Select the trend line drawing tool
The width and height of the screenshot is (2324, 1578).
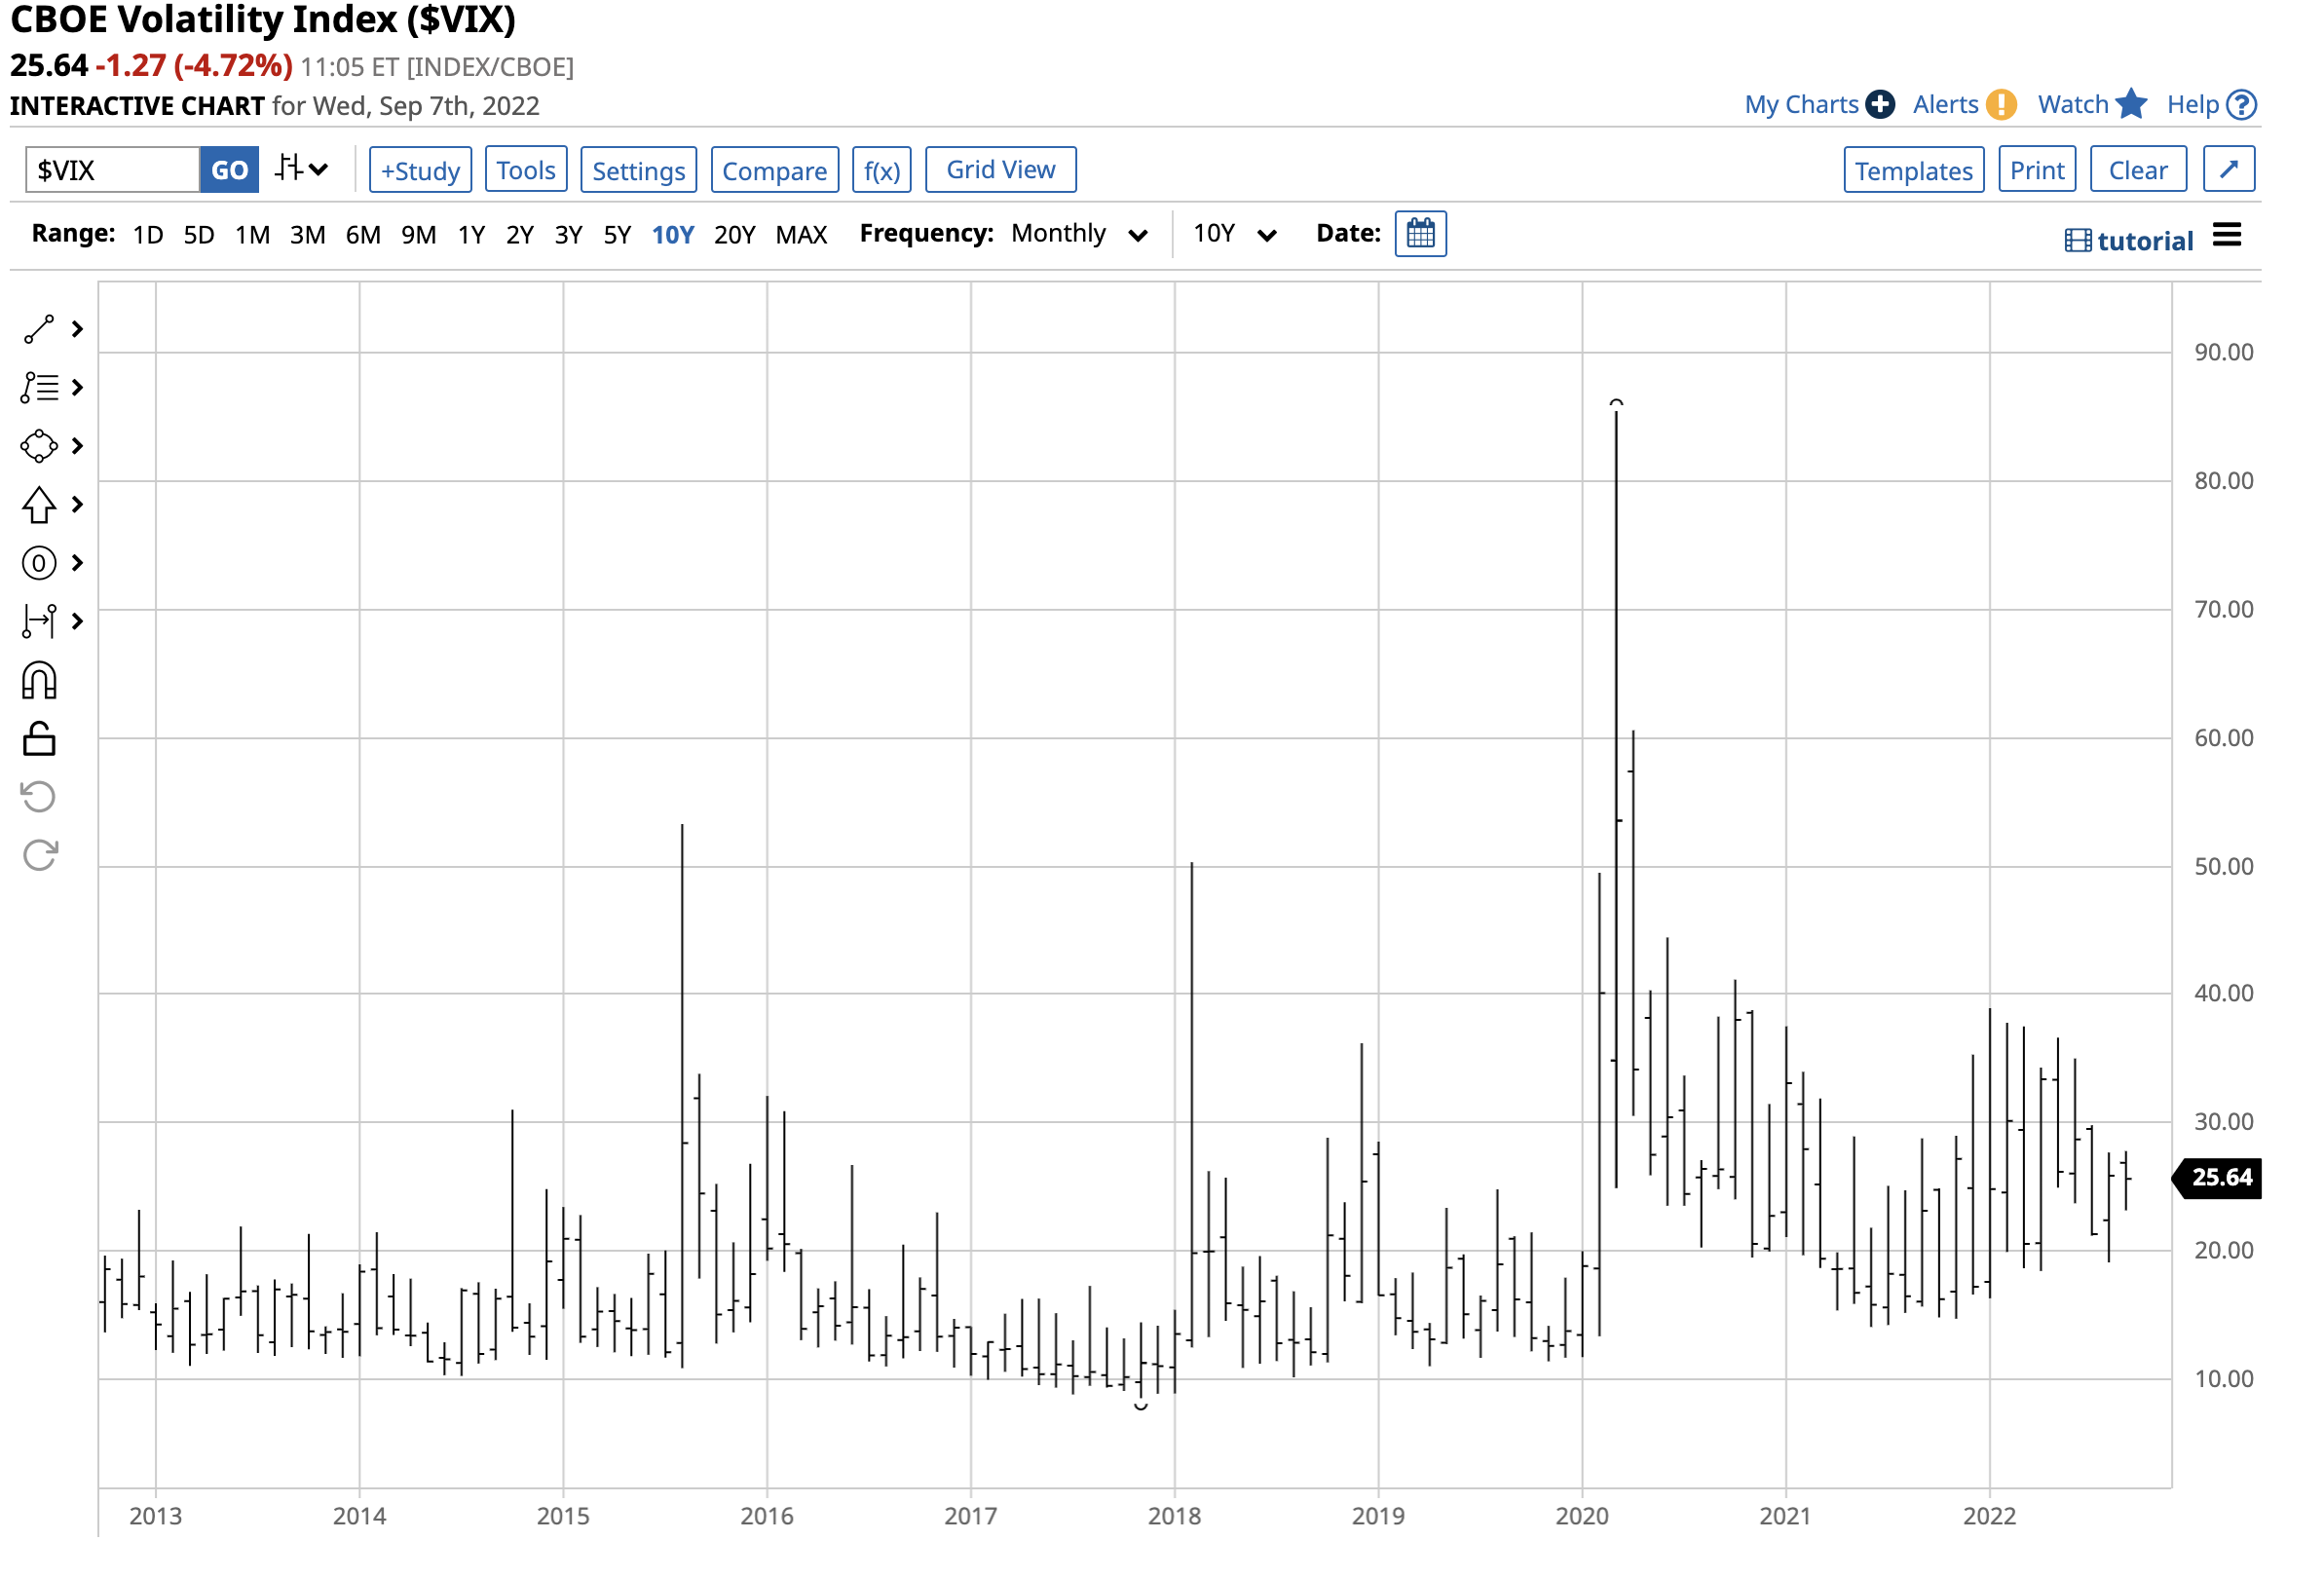[39, 330]
